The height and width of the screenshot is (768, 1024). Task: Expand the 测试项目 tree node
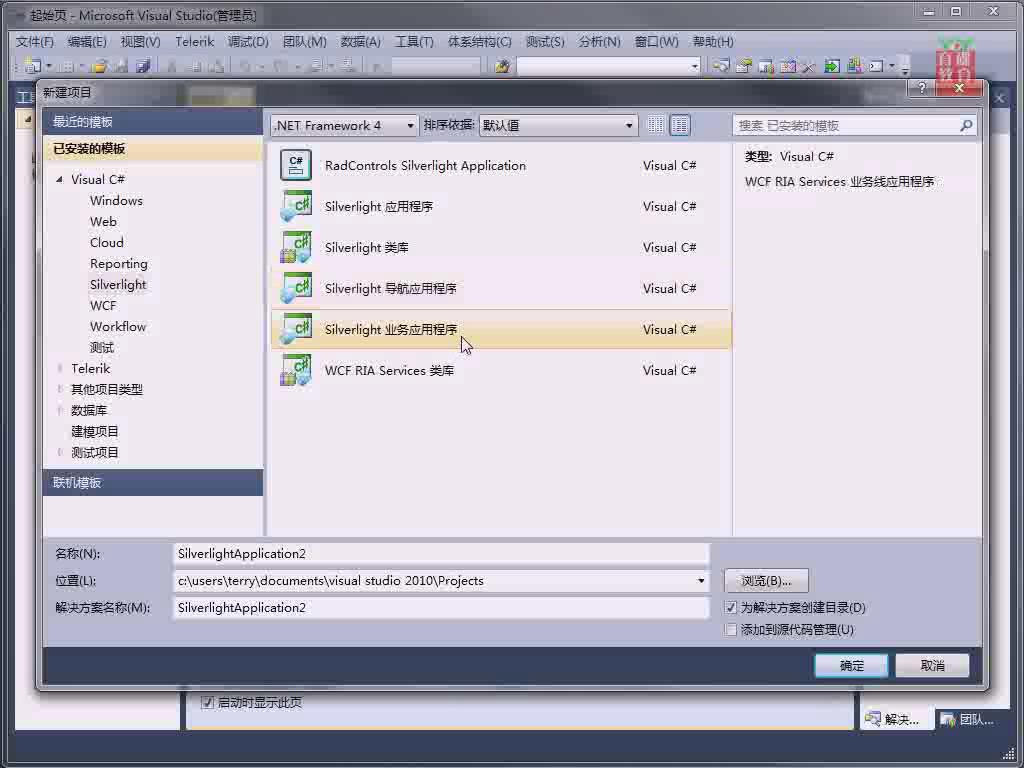point(59,453)
